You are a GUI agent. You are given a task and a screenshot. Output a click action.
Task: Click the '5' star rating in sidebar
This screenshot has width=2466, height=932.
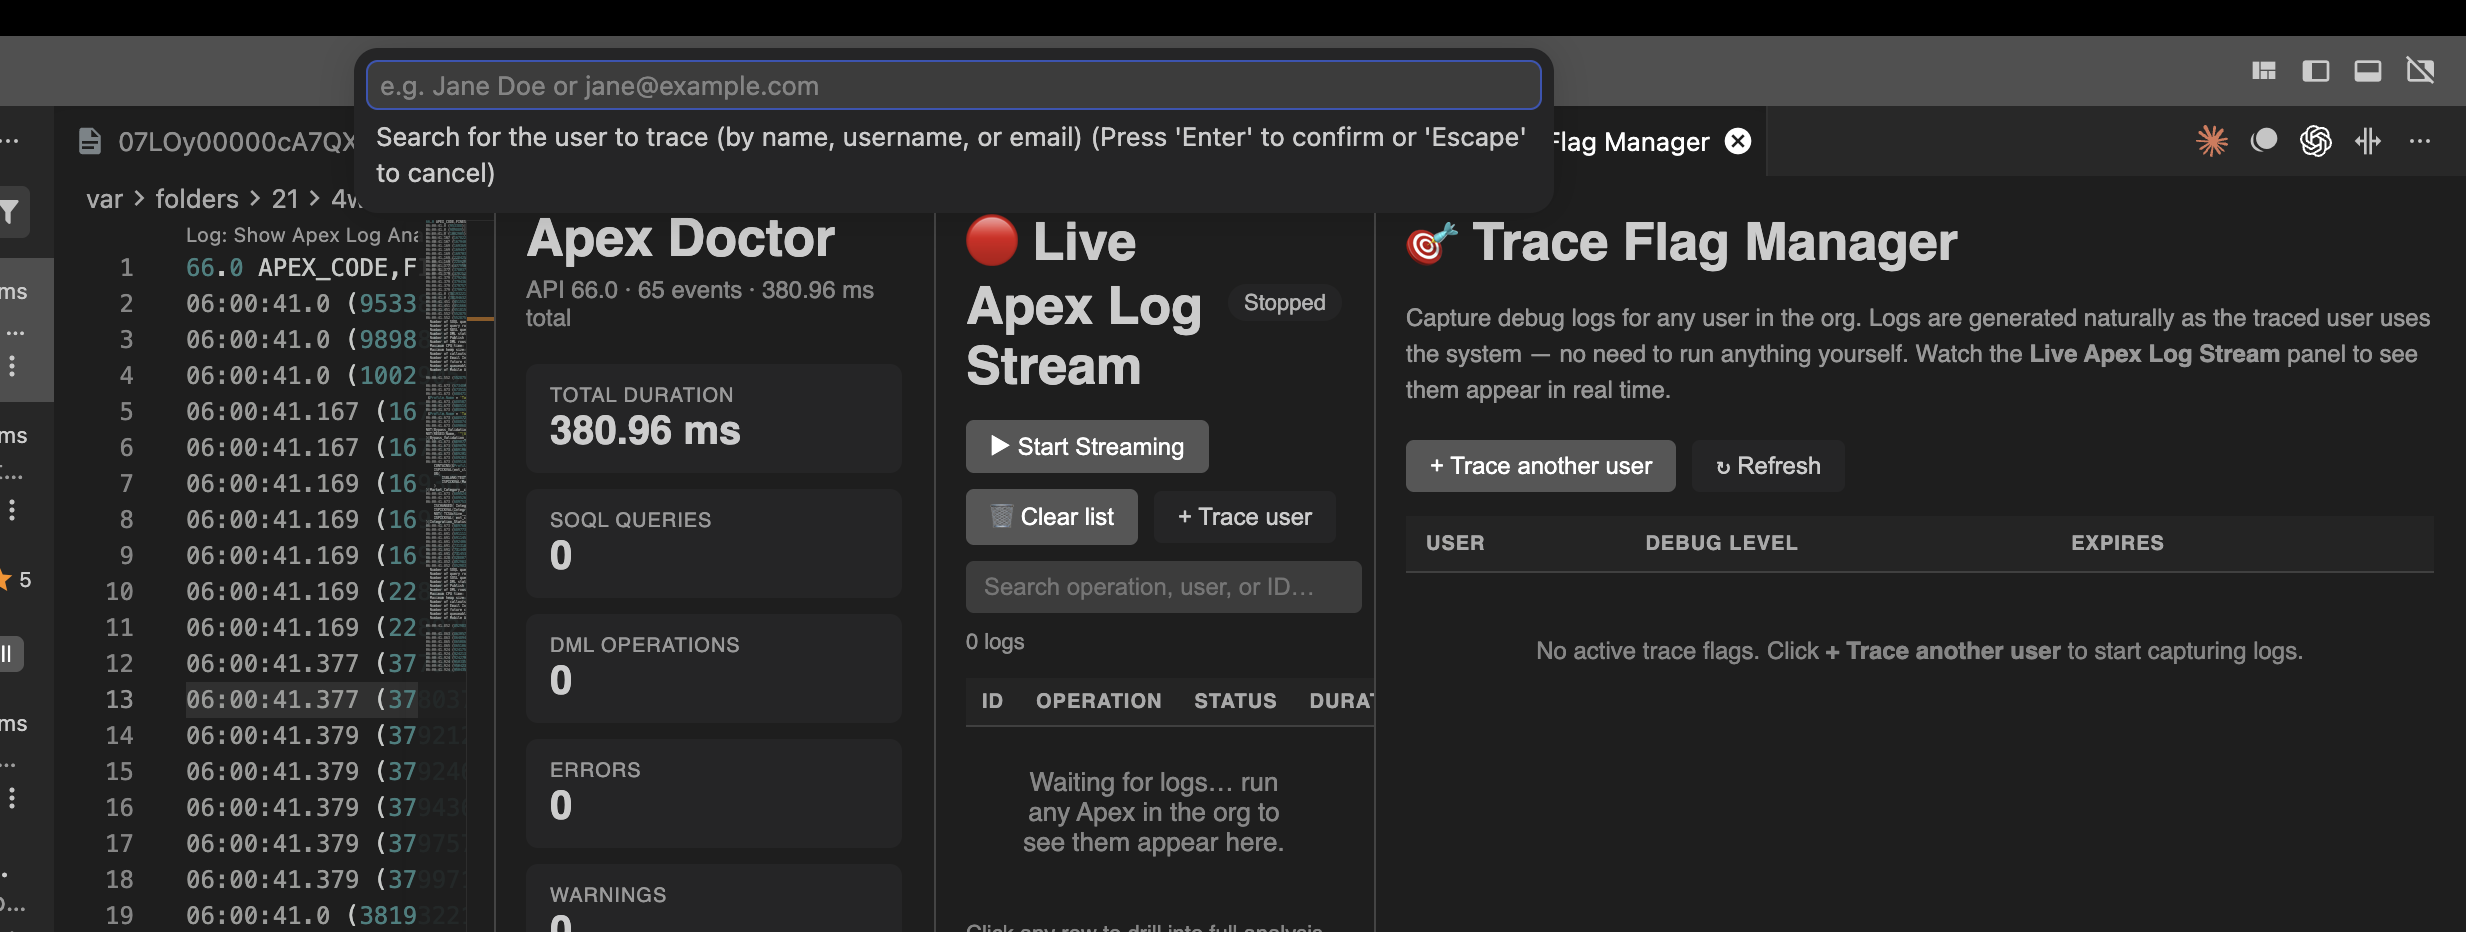tap(25, 580)
